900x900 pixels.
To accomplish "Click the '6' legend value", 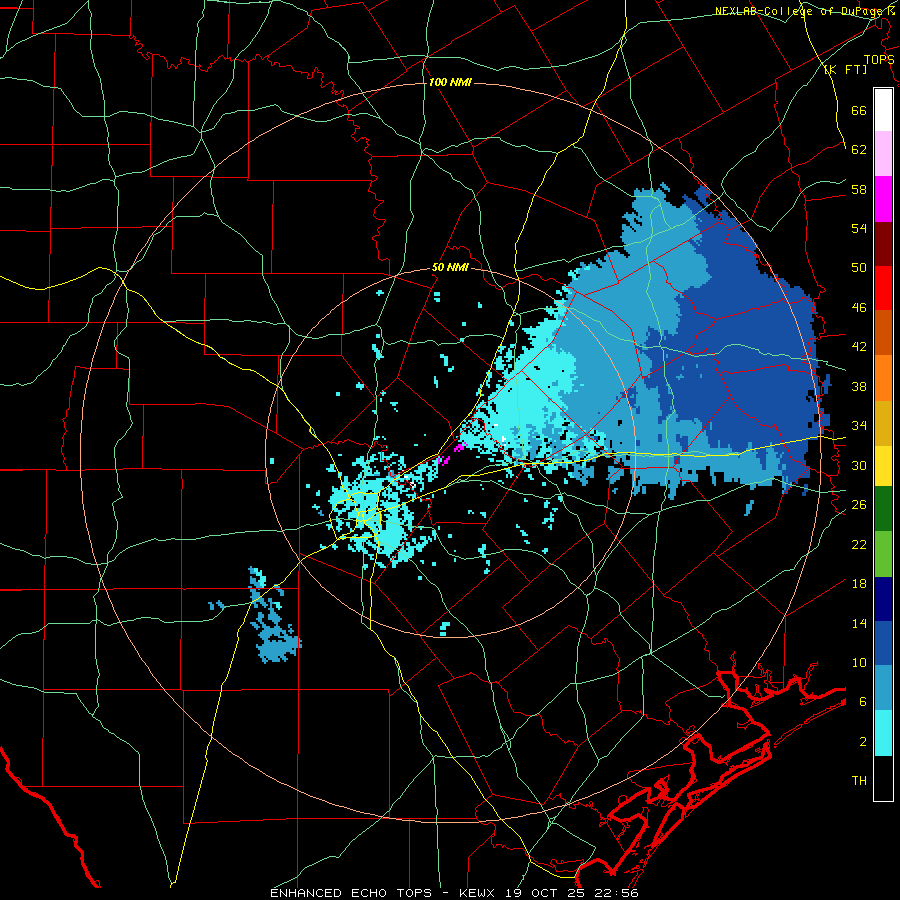I will (863, 702).
